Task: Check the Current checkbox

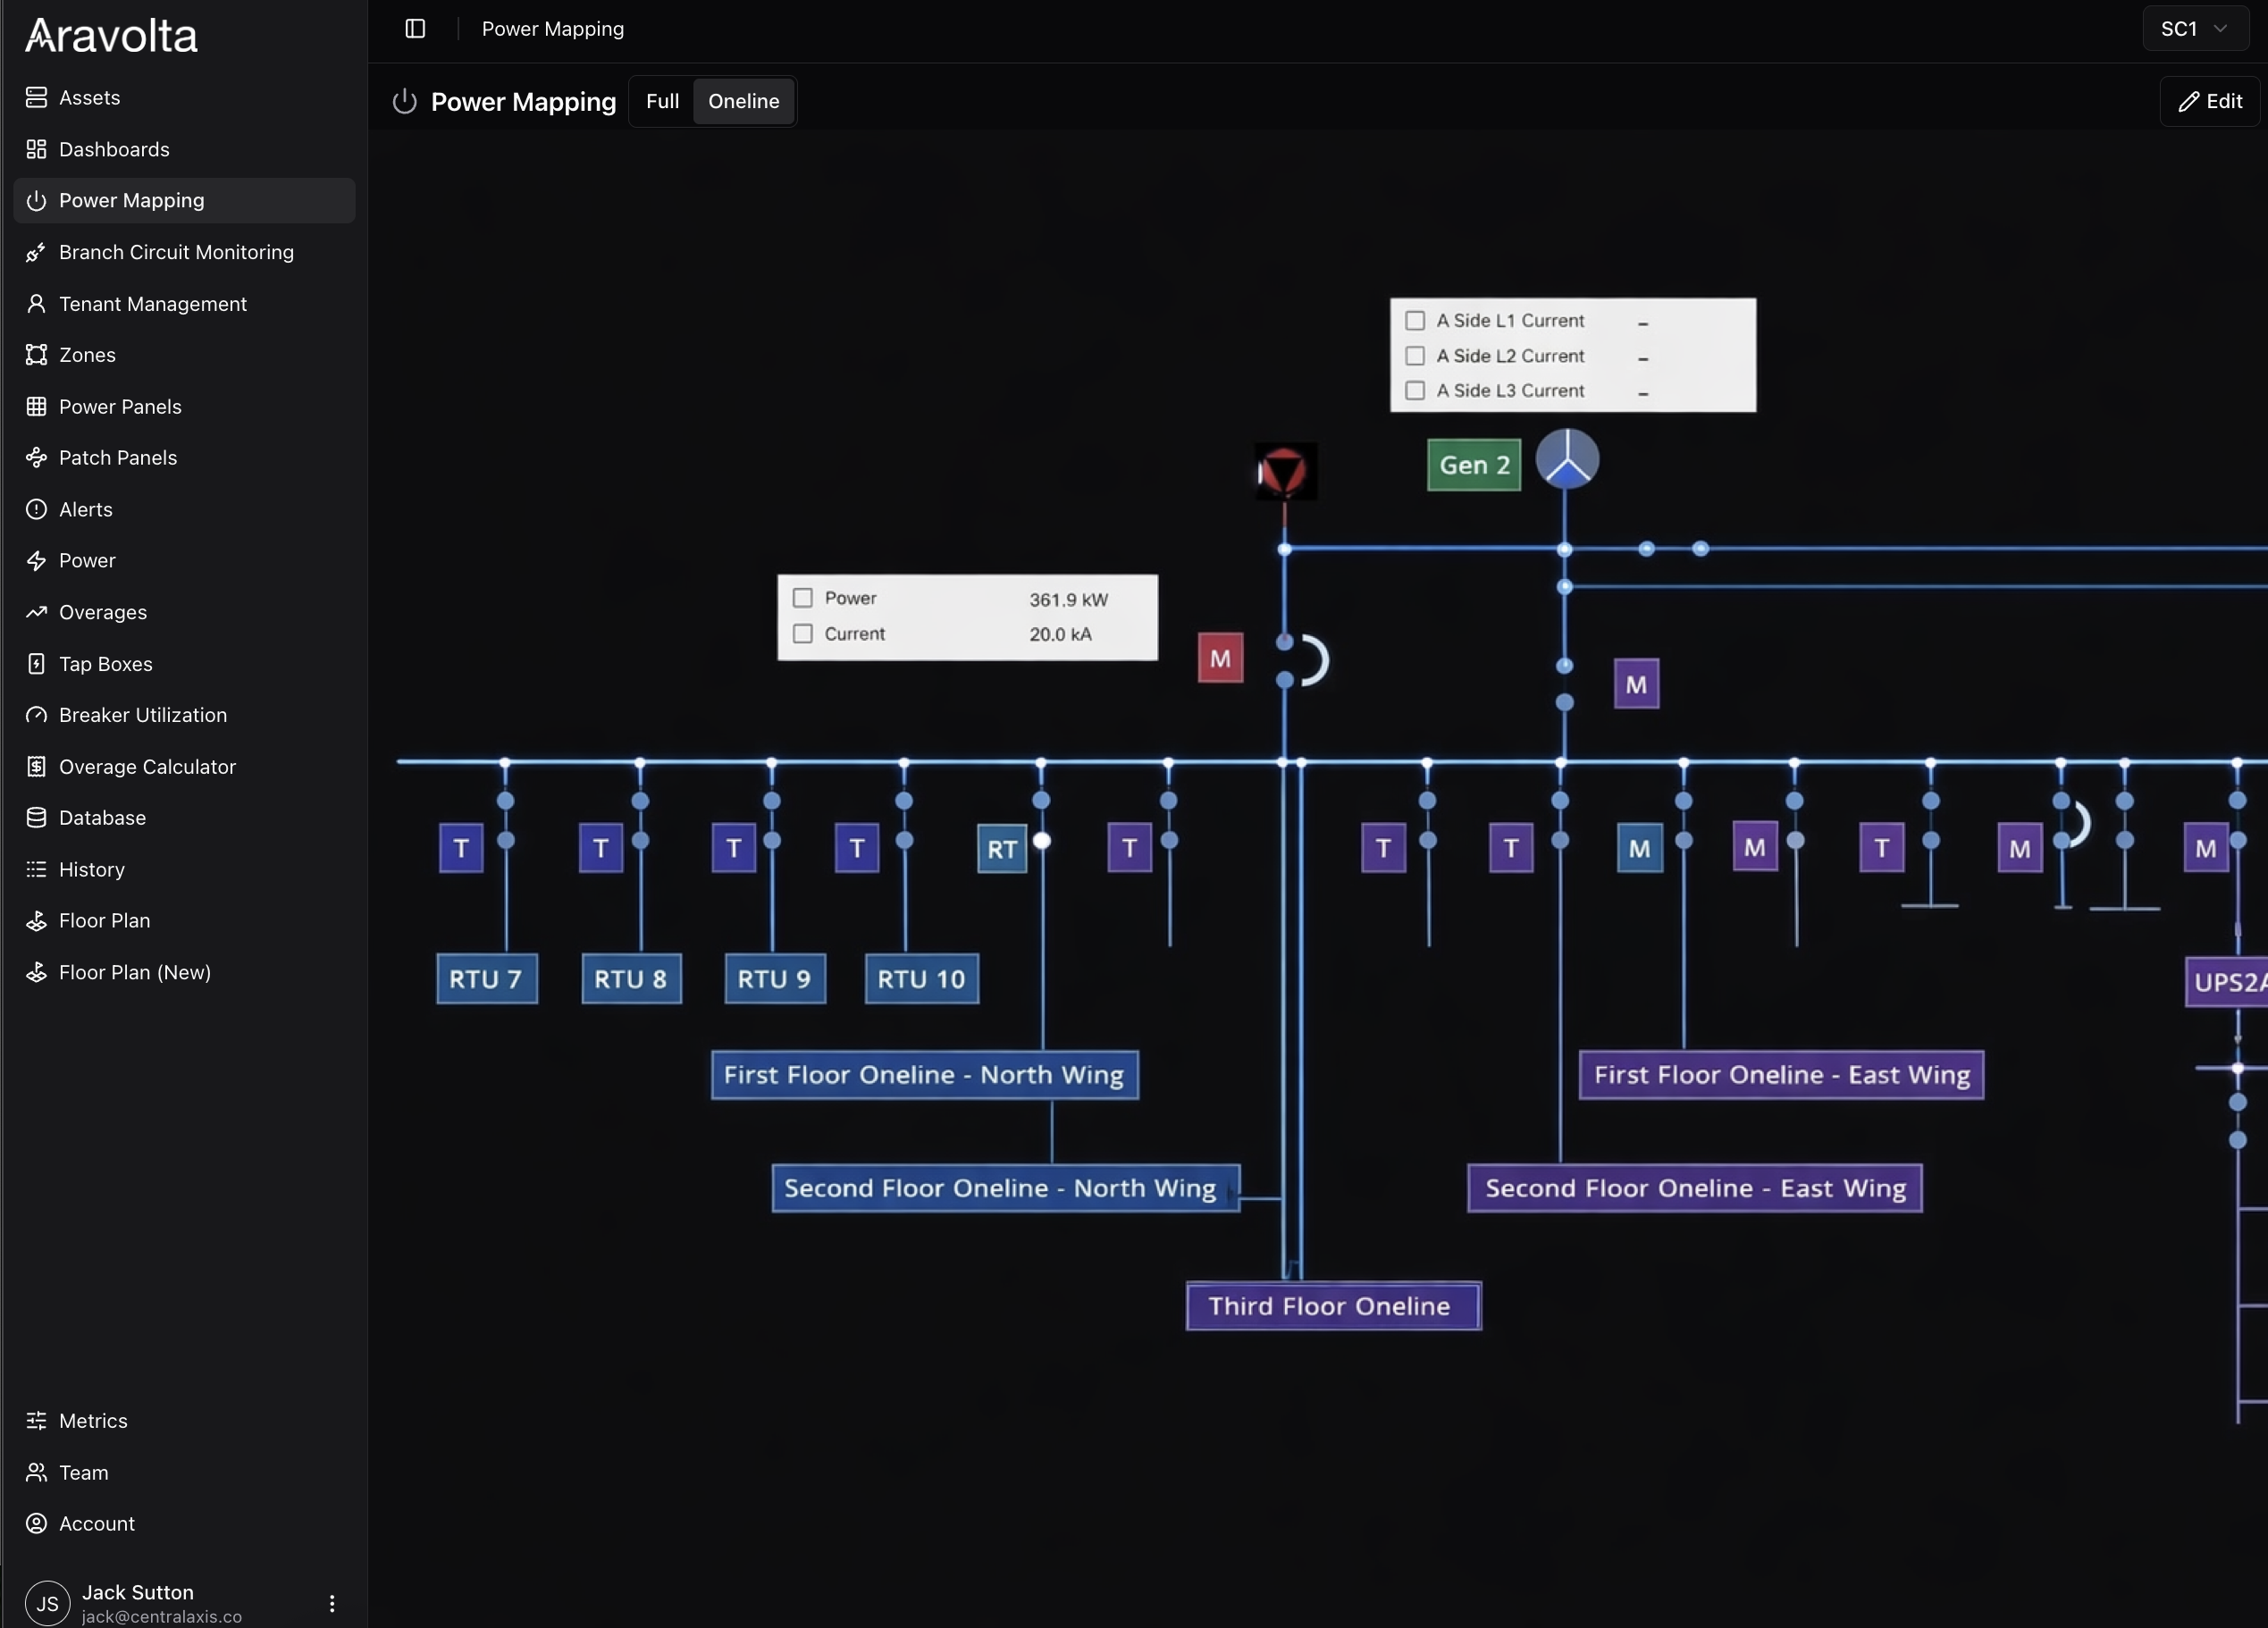Action: pyautogui.click(x=803, y=634)
